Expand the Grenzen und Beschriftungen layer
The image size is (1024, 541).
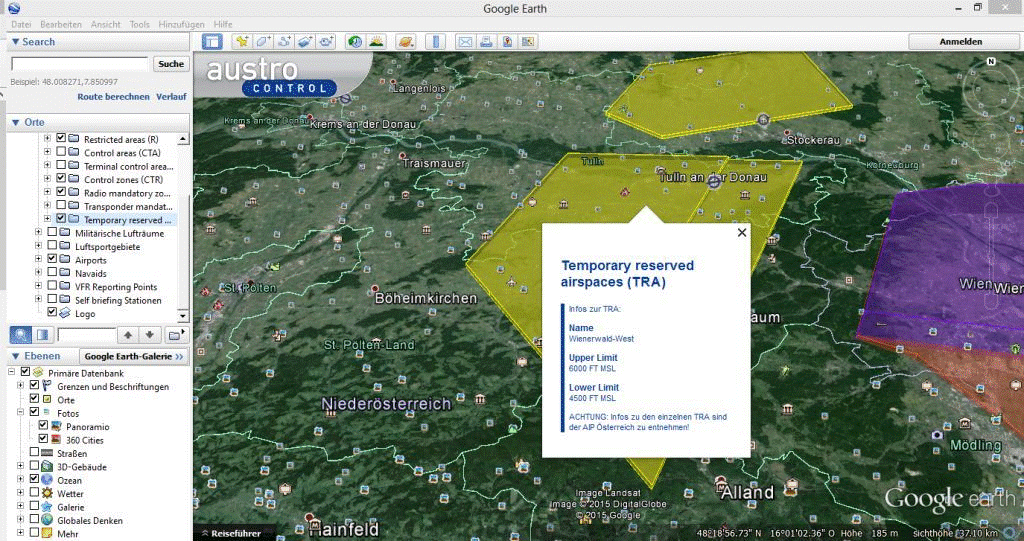click(x=20, y=386)
